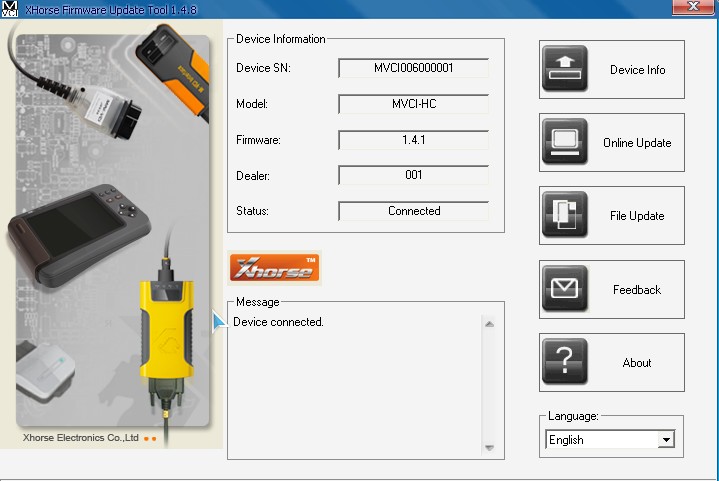This screenshot has height=481, width=719.
Task: Click the Feedback envelope icon
Action: [564, 289]
